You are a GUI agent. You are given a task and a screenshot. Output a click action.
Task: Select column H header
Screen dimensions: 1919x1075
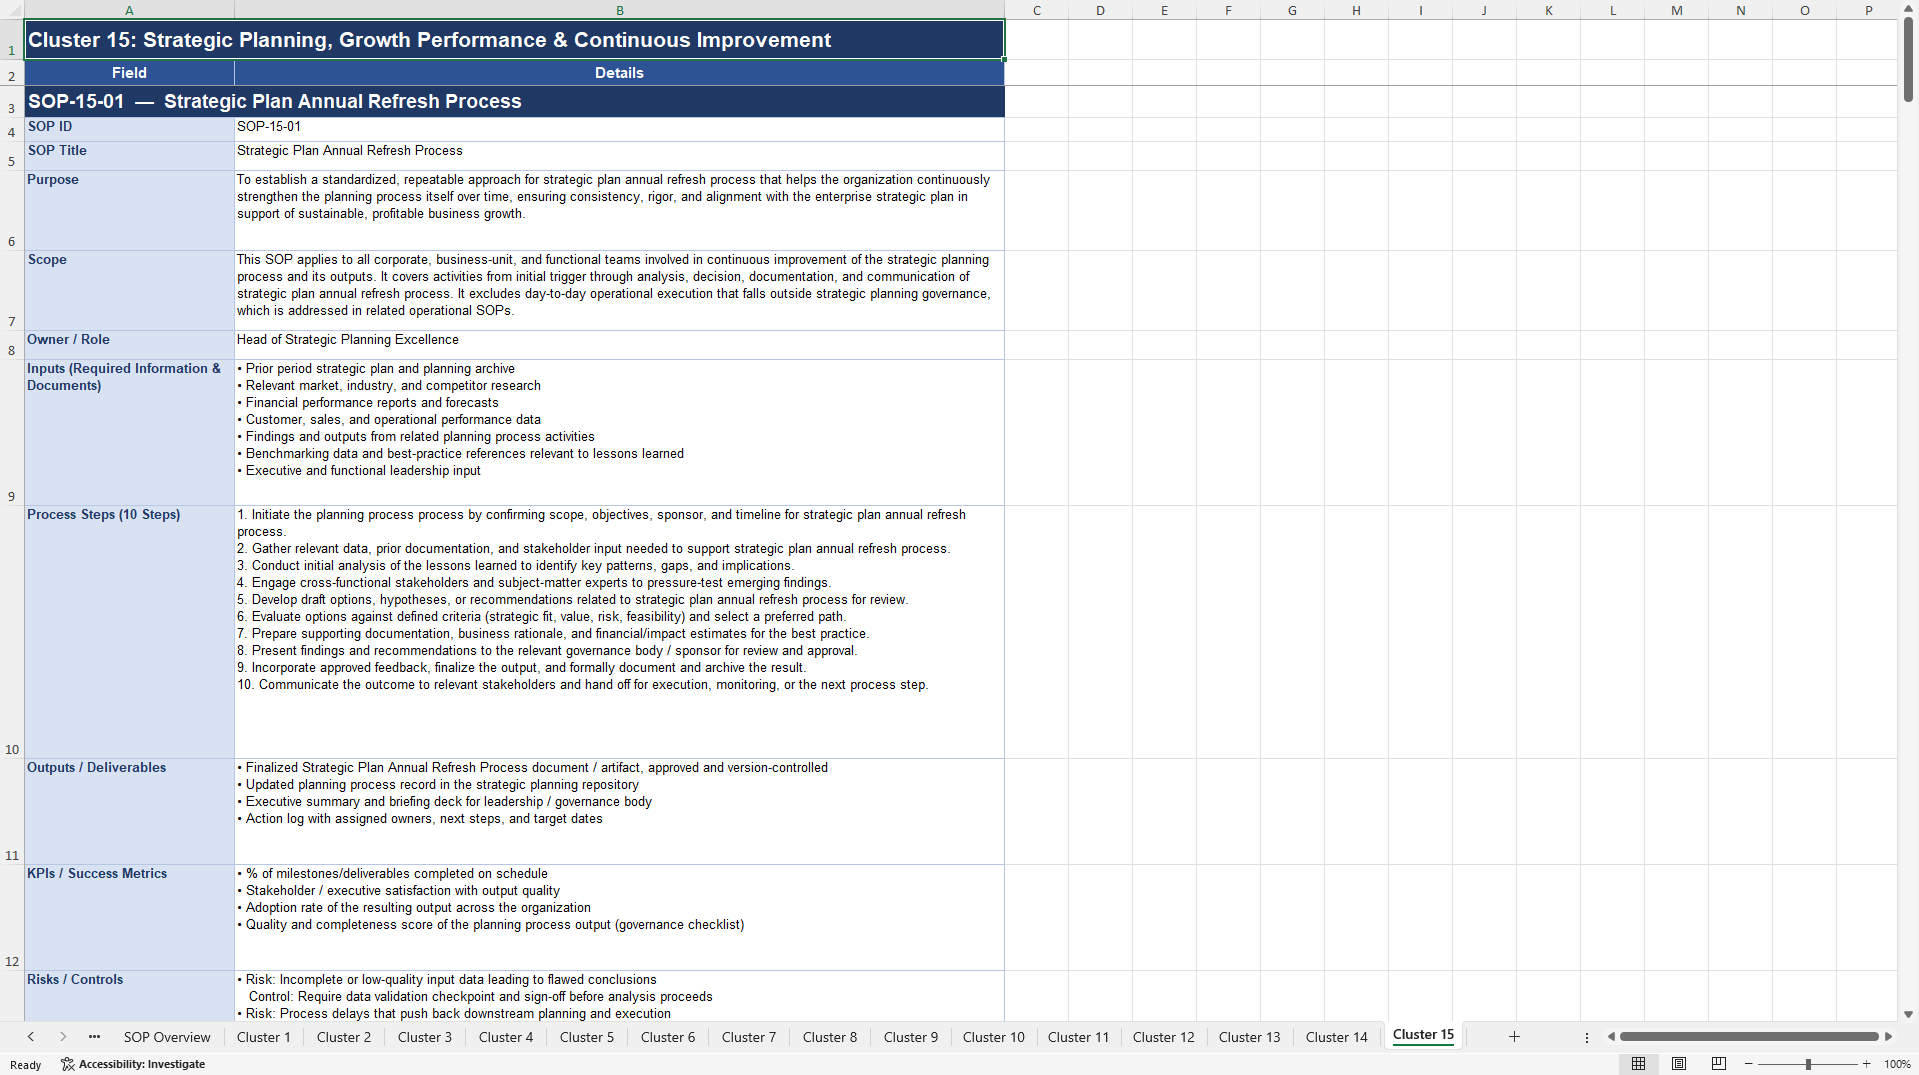point(1357,10)
